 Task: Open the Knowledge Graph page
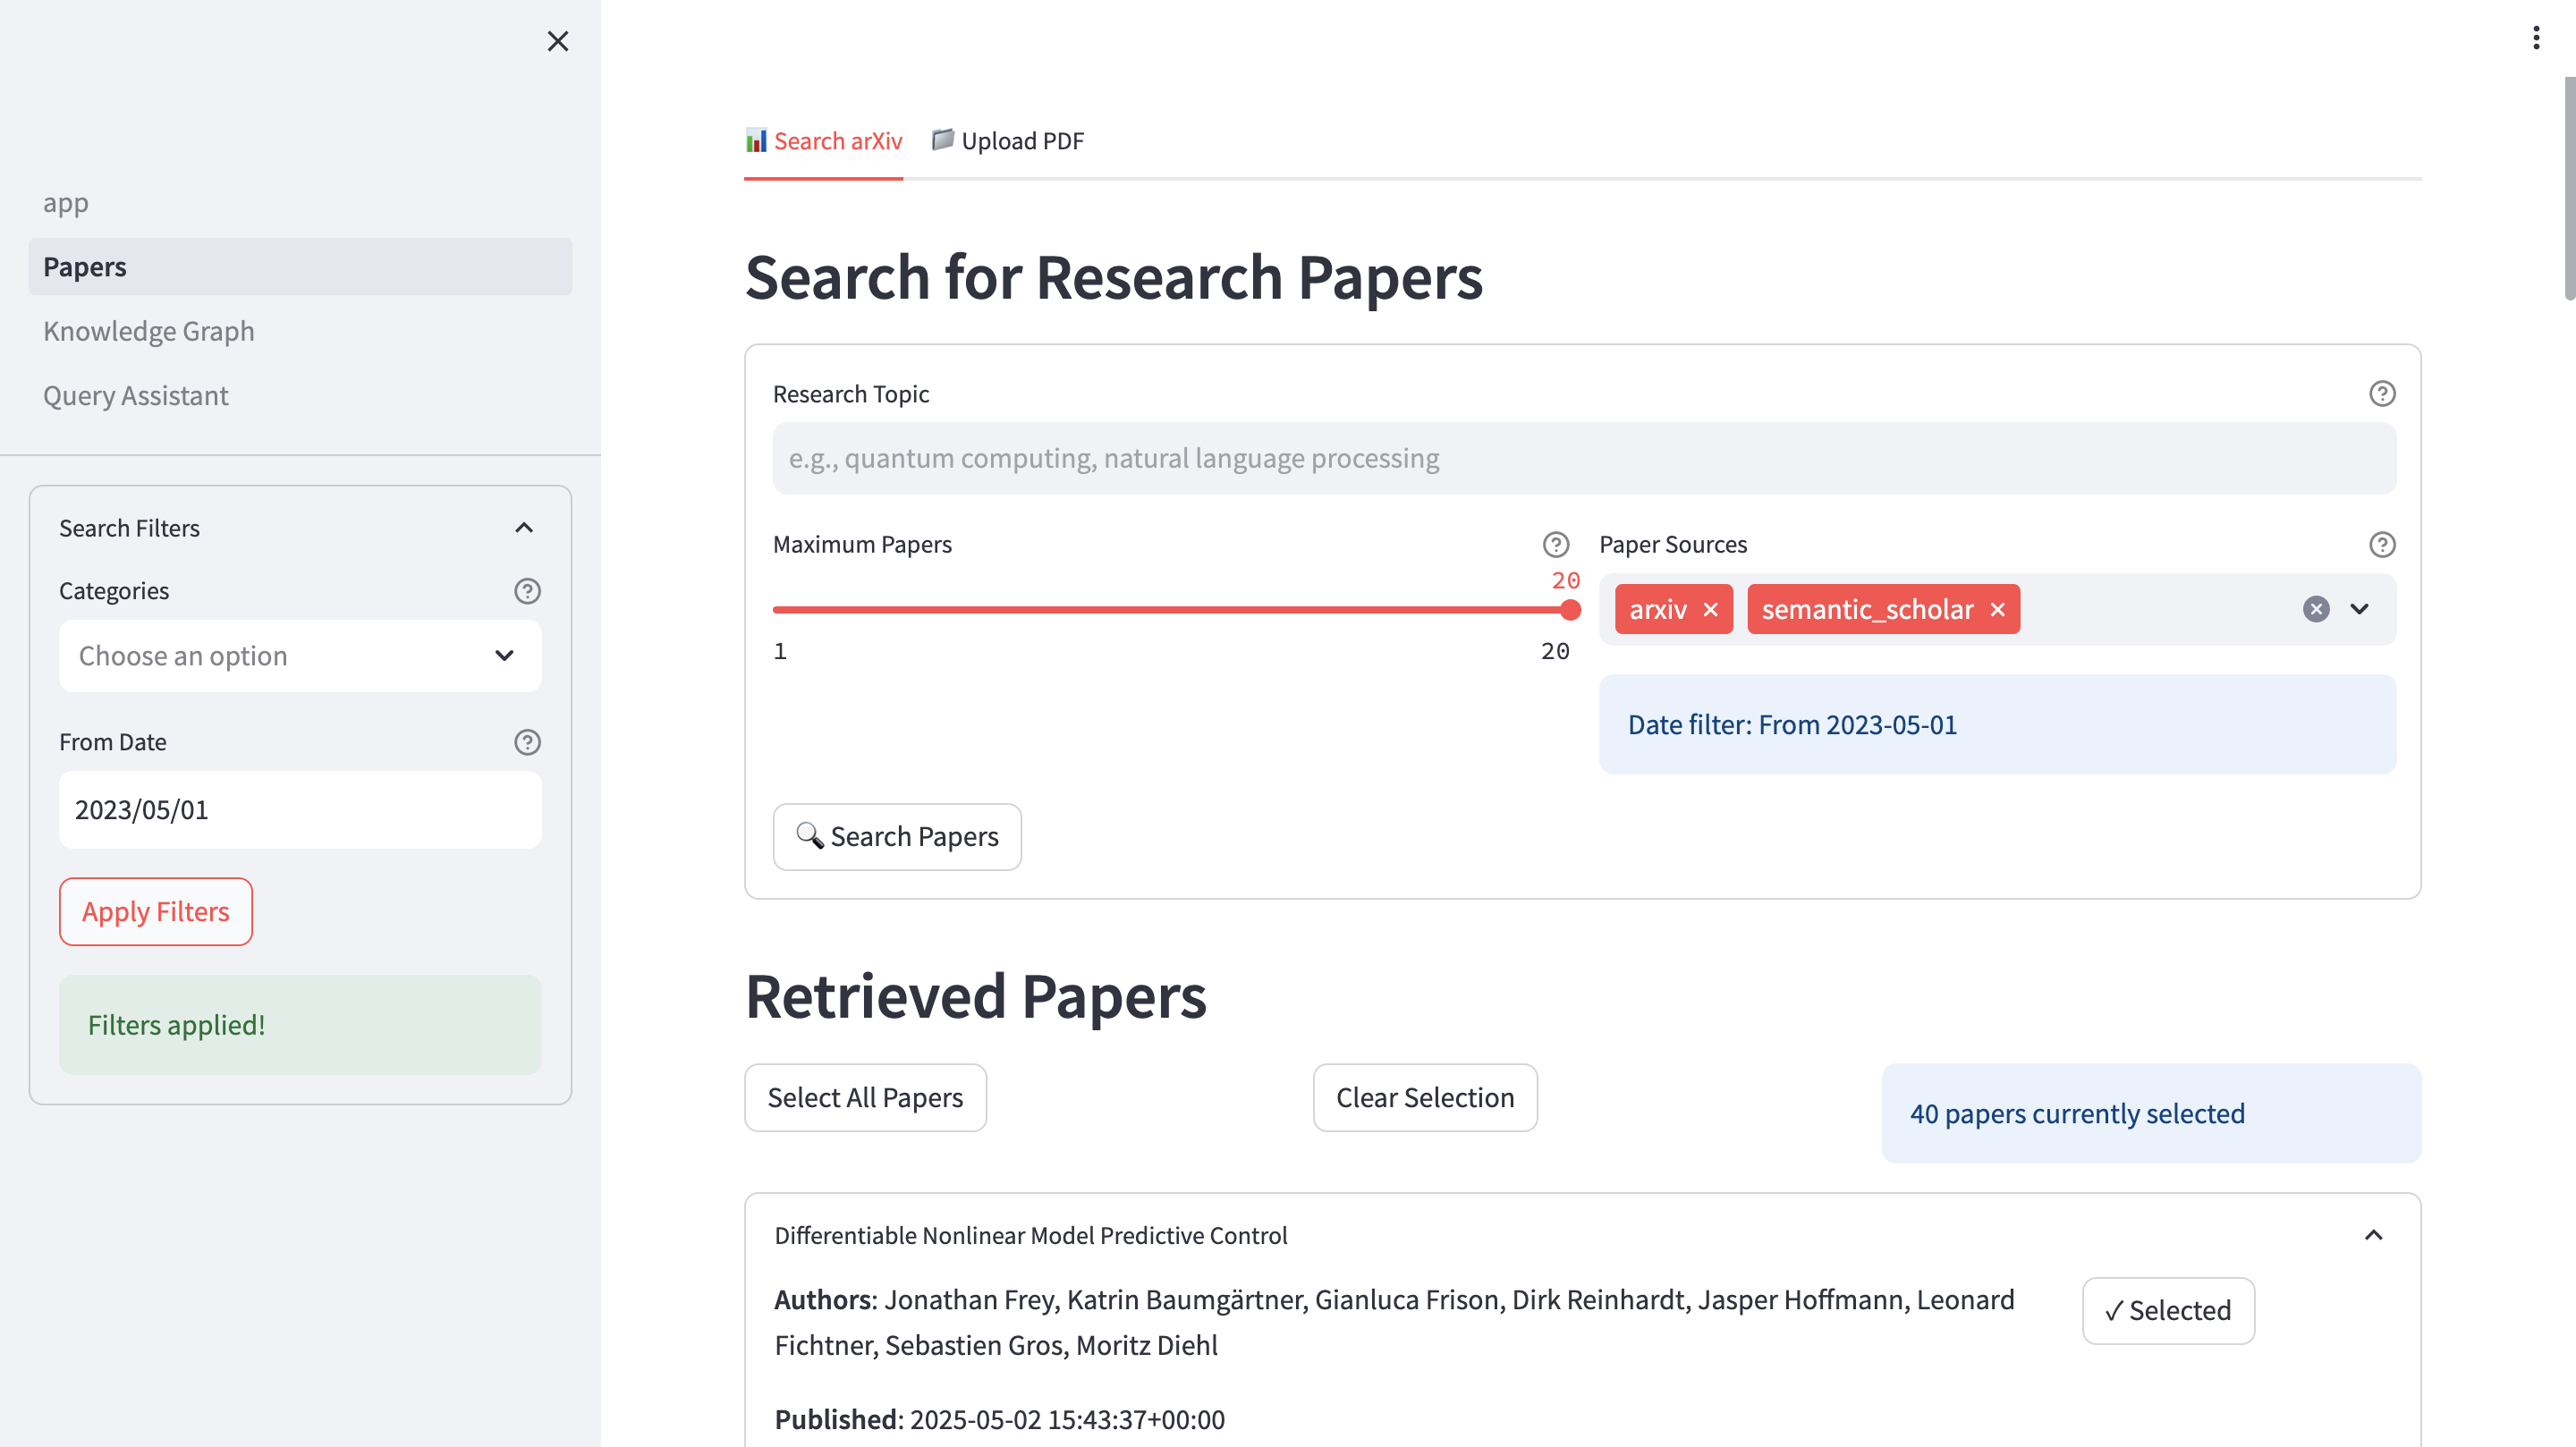[x=300, y=331]
